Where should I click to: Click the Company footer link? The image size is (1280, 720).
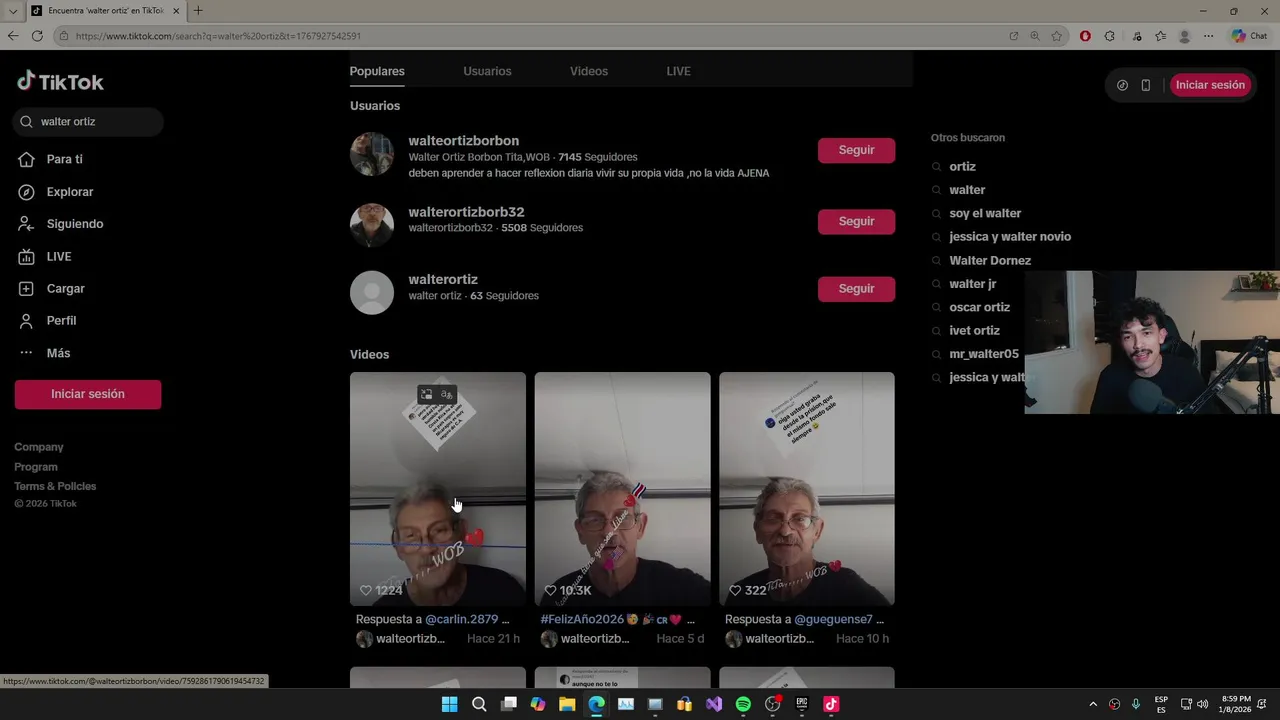pos(39,447)
